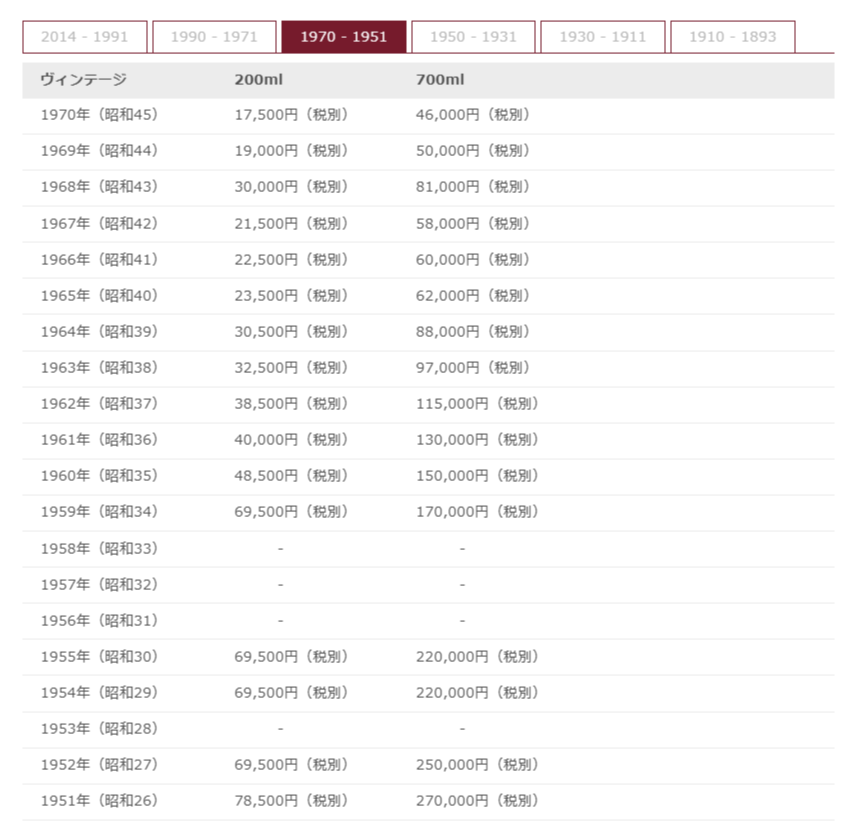The image size is (848, 837).
Task: Go to the 1930 - 1911 tab
Action: [x=603, y=37]
